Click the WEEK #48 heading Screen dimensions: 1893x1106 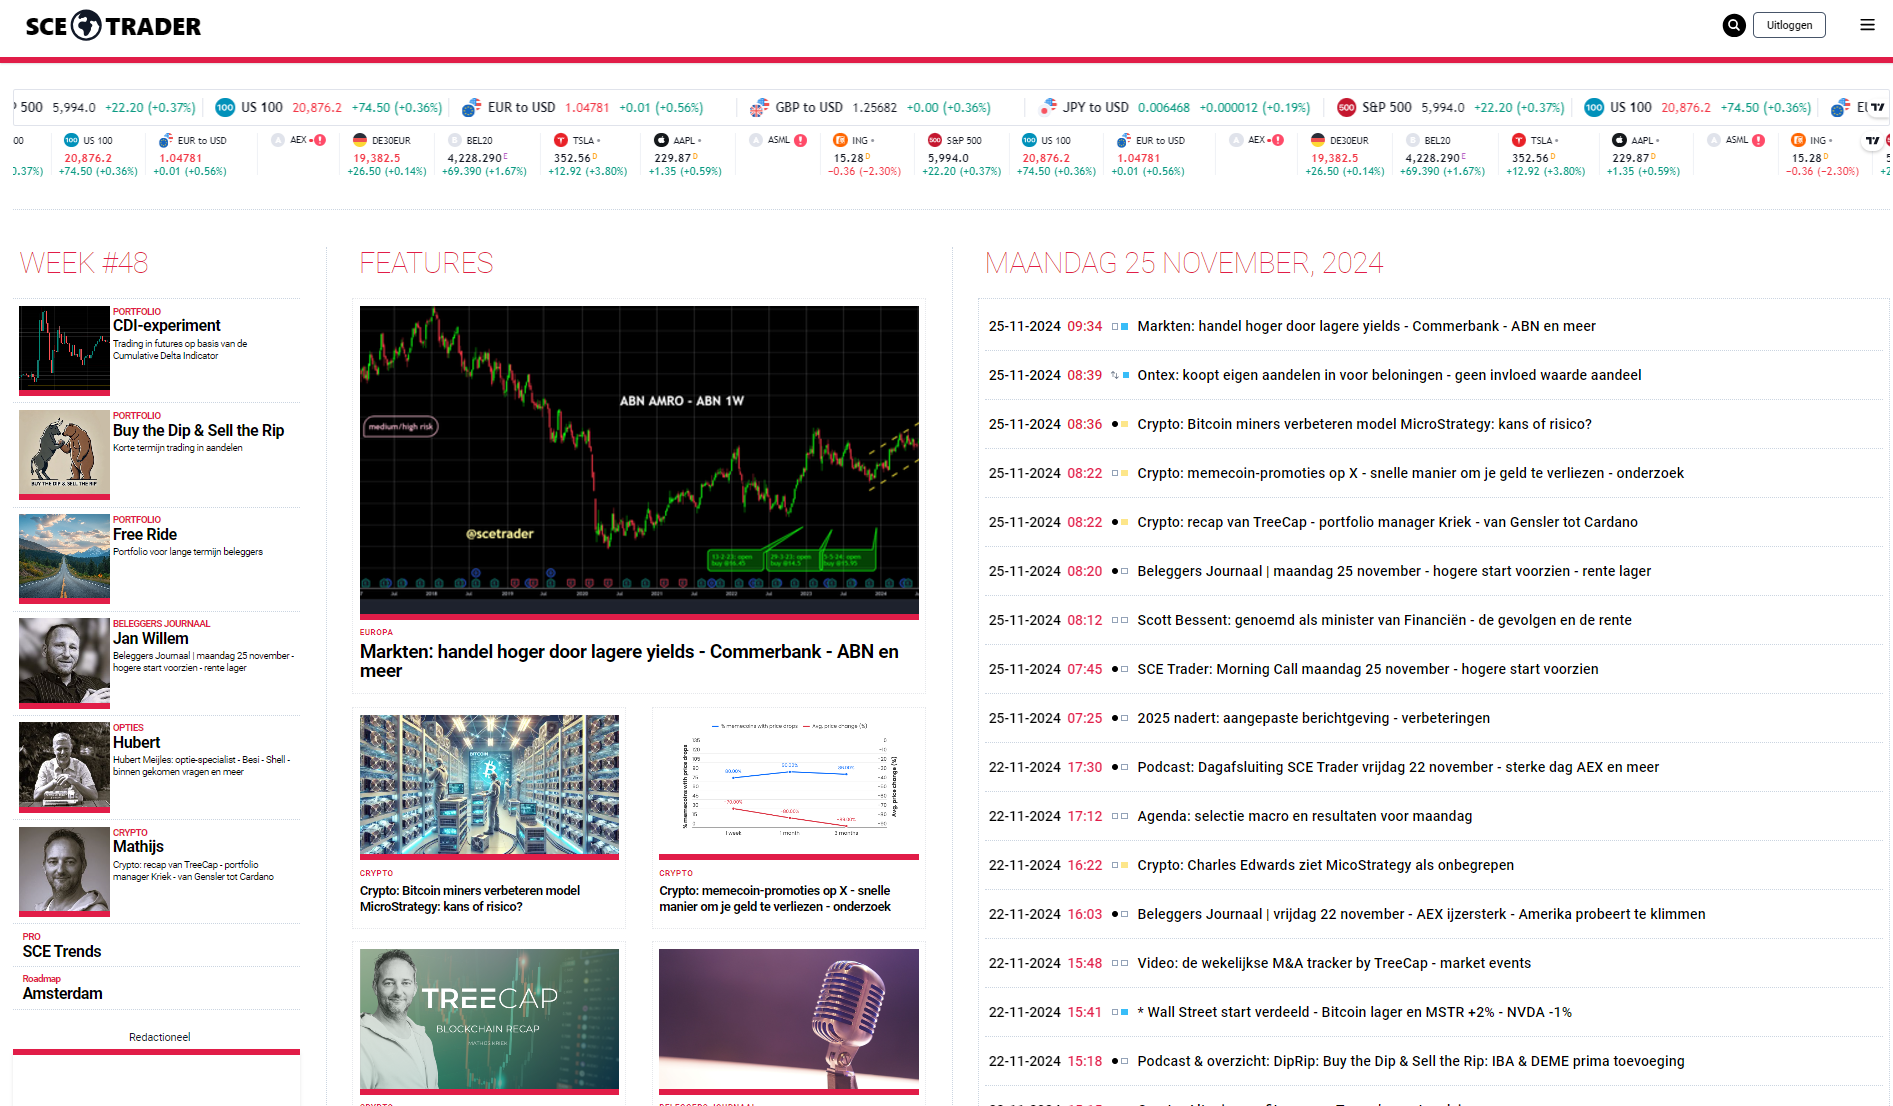tap(84, 263)
